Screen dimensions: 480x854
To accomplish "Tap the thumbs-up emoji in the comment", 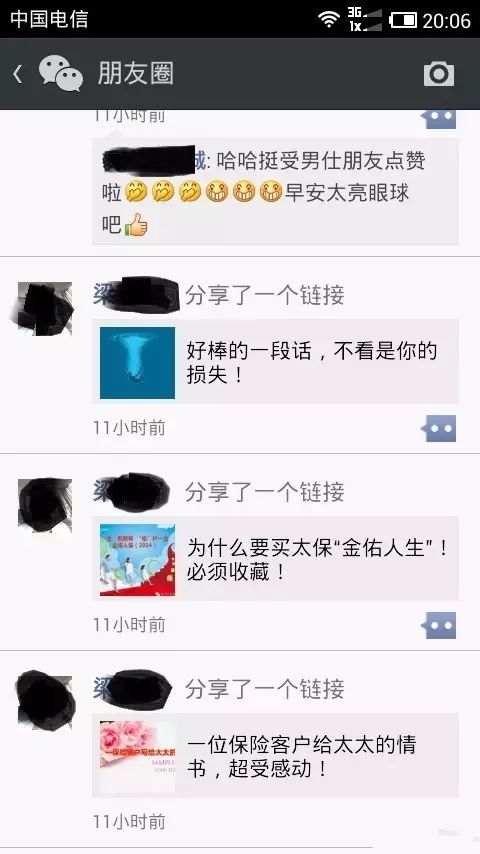I will (x=136, y=224).
